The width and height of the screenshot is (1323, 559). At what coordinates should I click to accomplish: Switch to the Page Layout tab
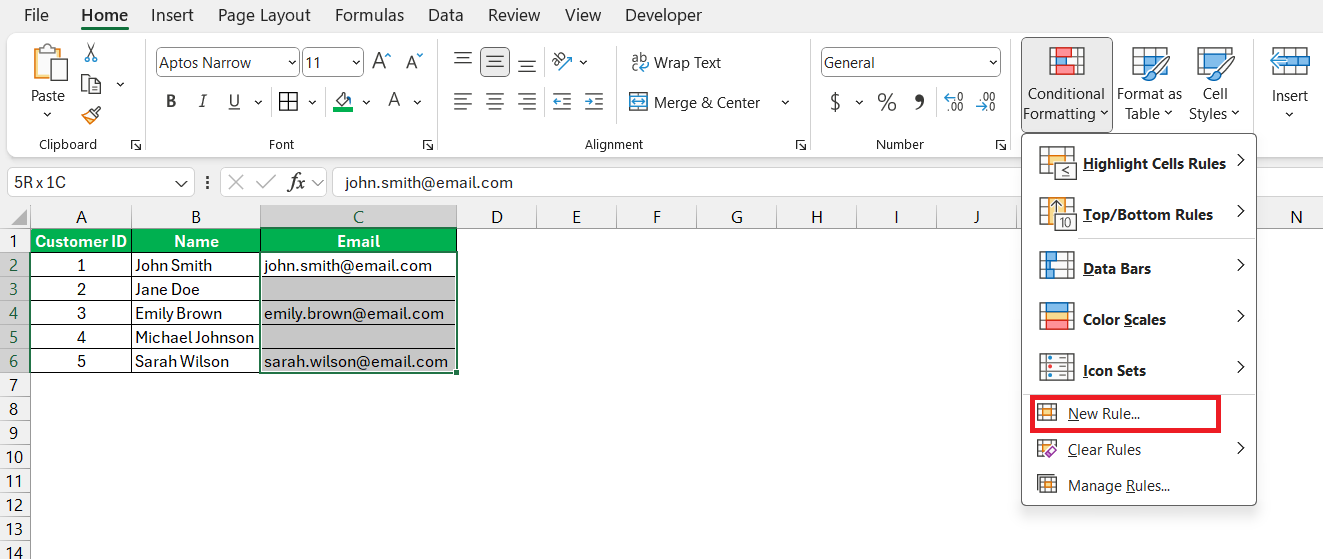click(264, 15)
